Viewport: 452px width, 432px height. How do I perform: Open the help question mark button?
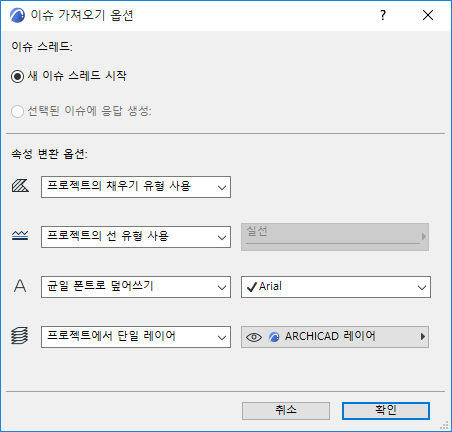[x=383, y=15]
